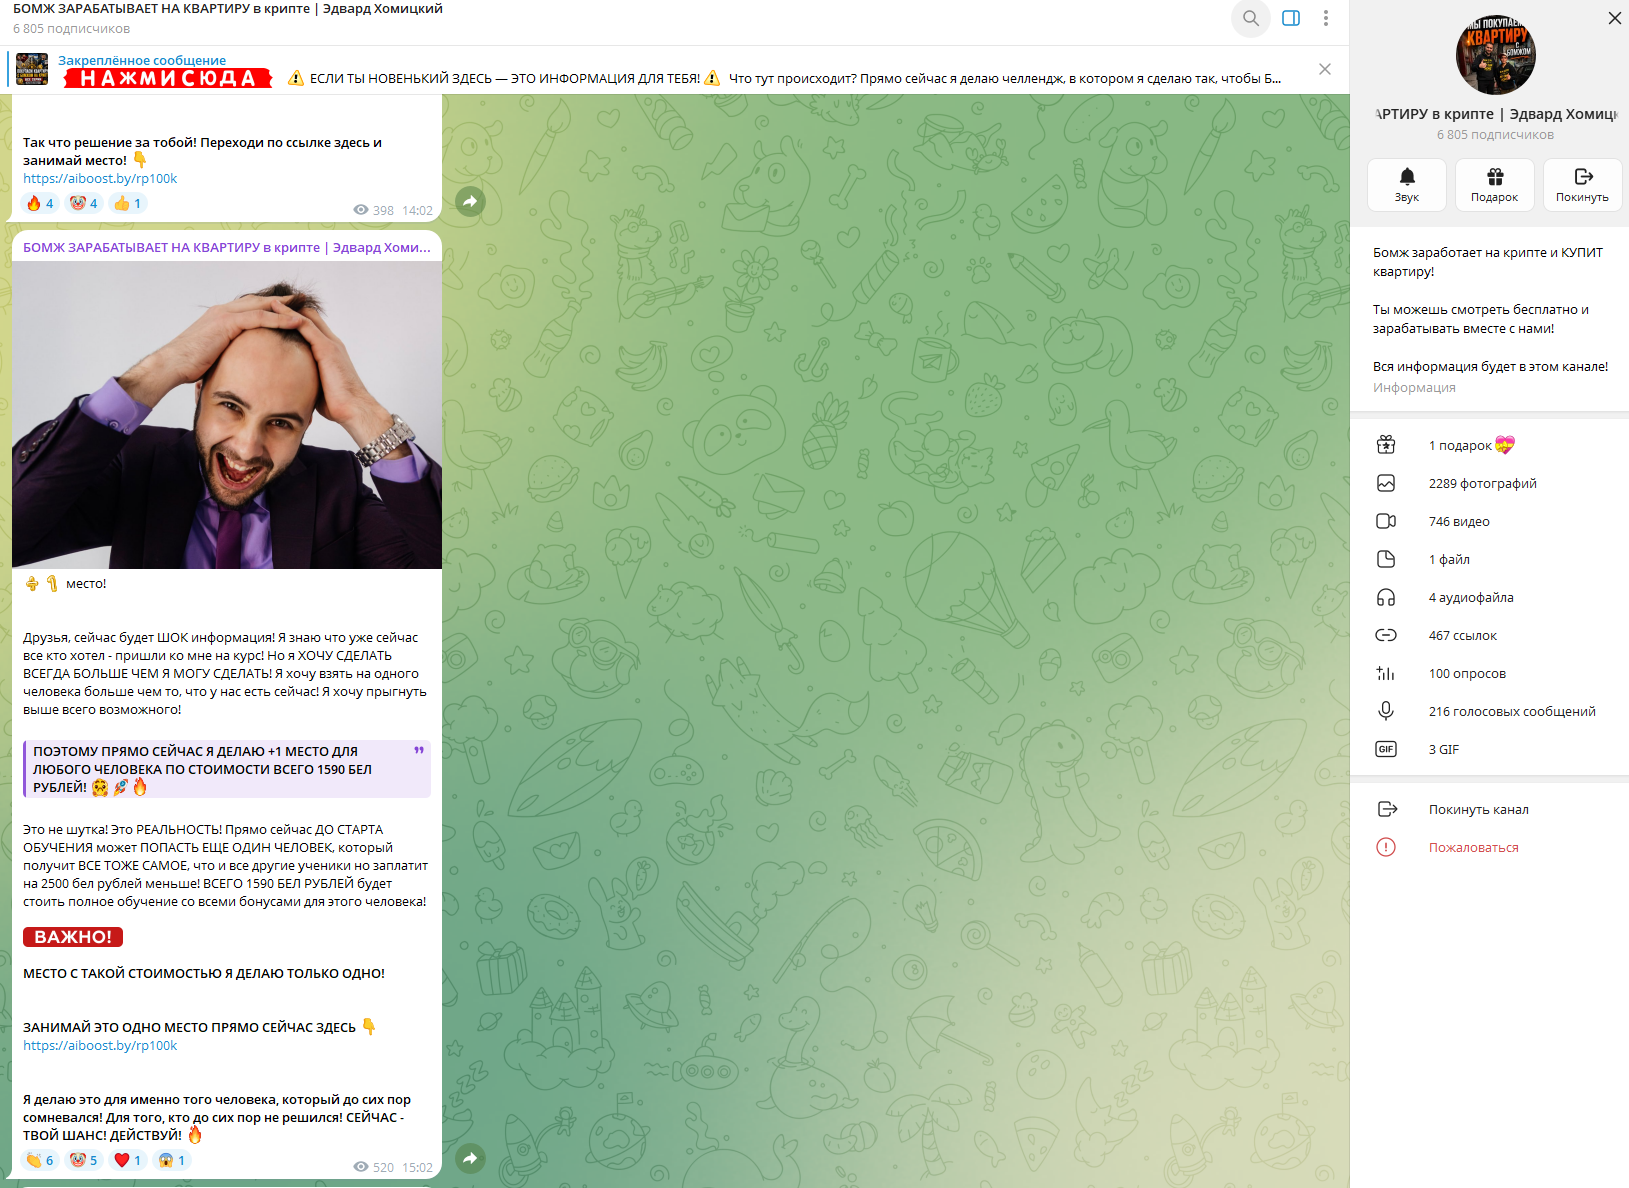Open 4 аудиофайла list
Image resolution: width=1629 pixels, height=1188 pixels.
(1489, 597)
